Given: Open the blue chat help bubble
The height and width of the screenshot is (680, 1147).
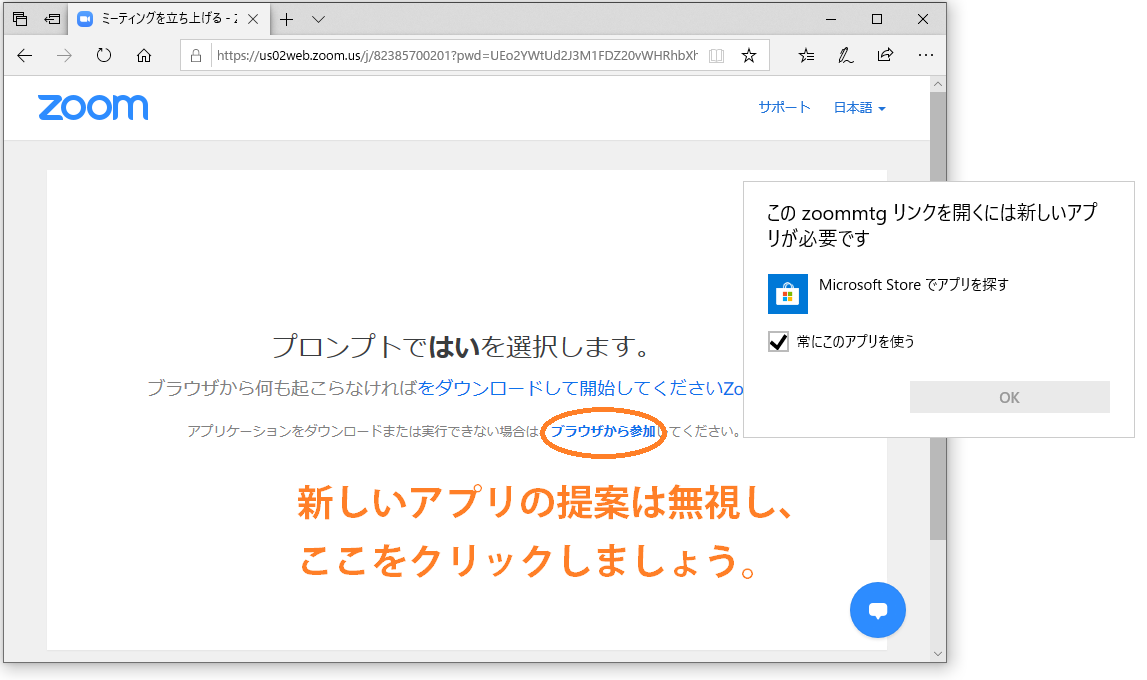Looking at the screenshot, I should tap(878, 610).
